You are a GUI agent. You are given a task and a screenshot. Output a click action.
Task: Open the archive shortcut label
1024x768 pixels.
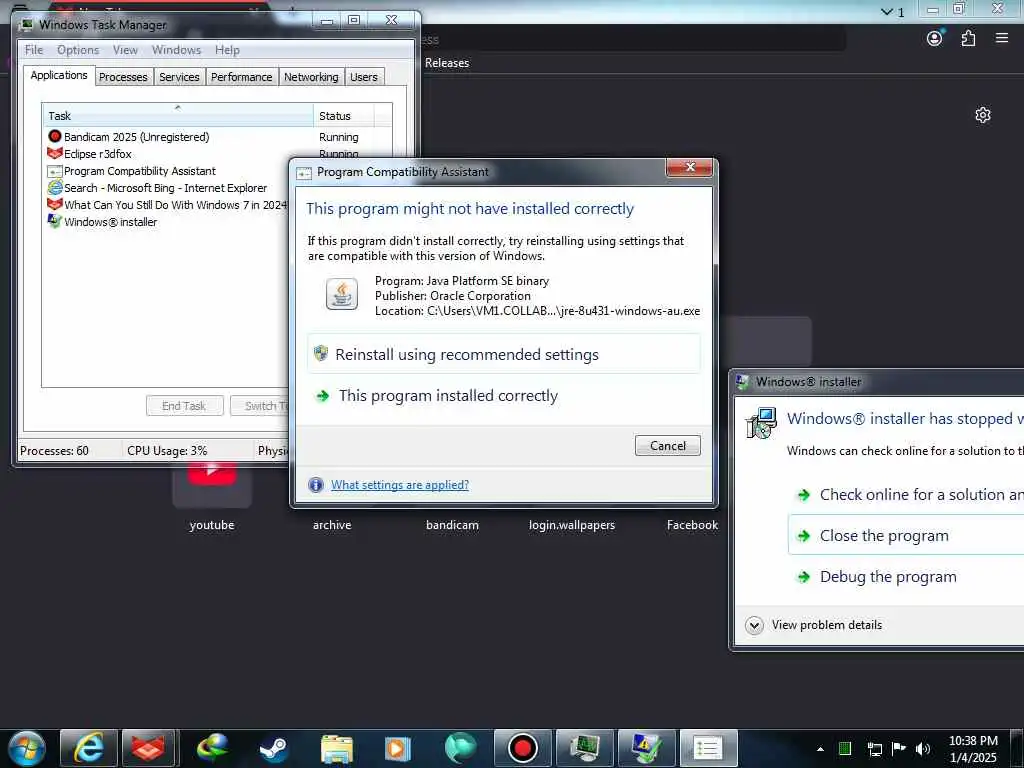tap(332, 525)
